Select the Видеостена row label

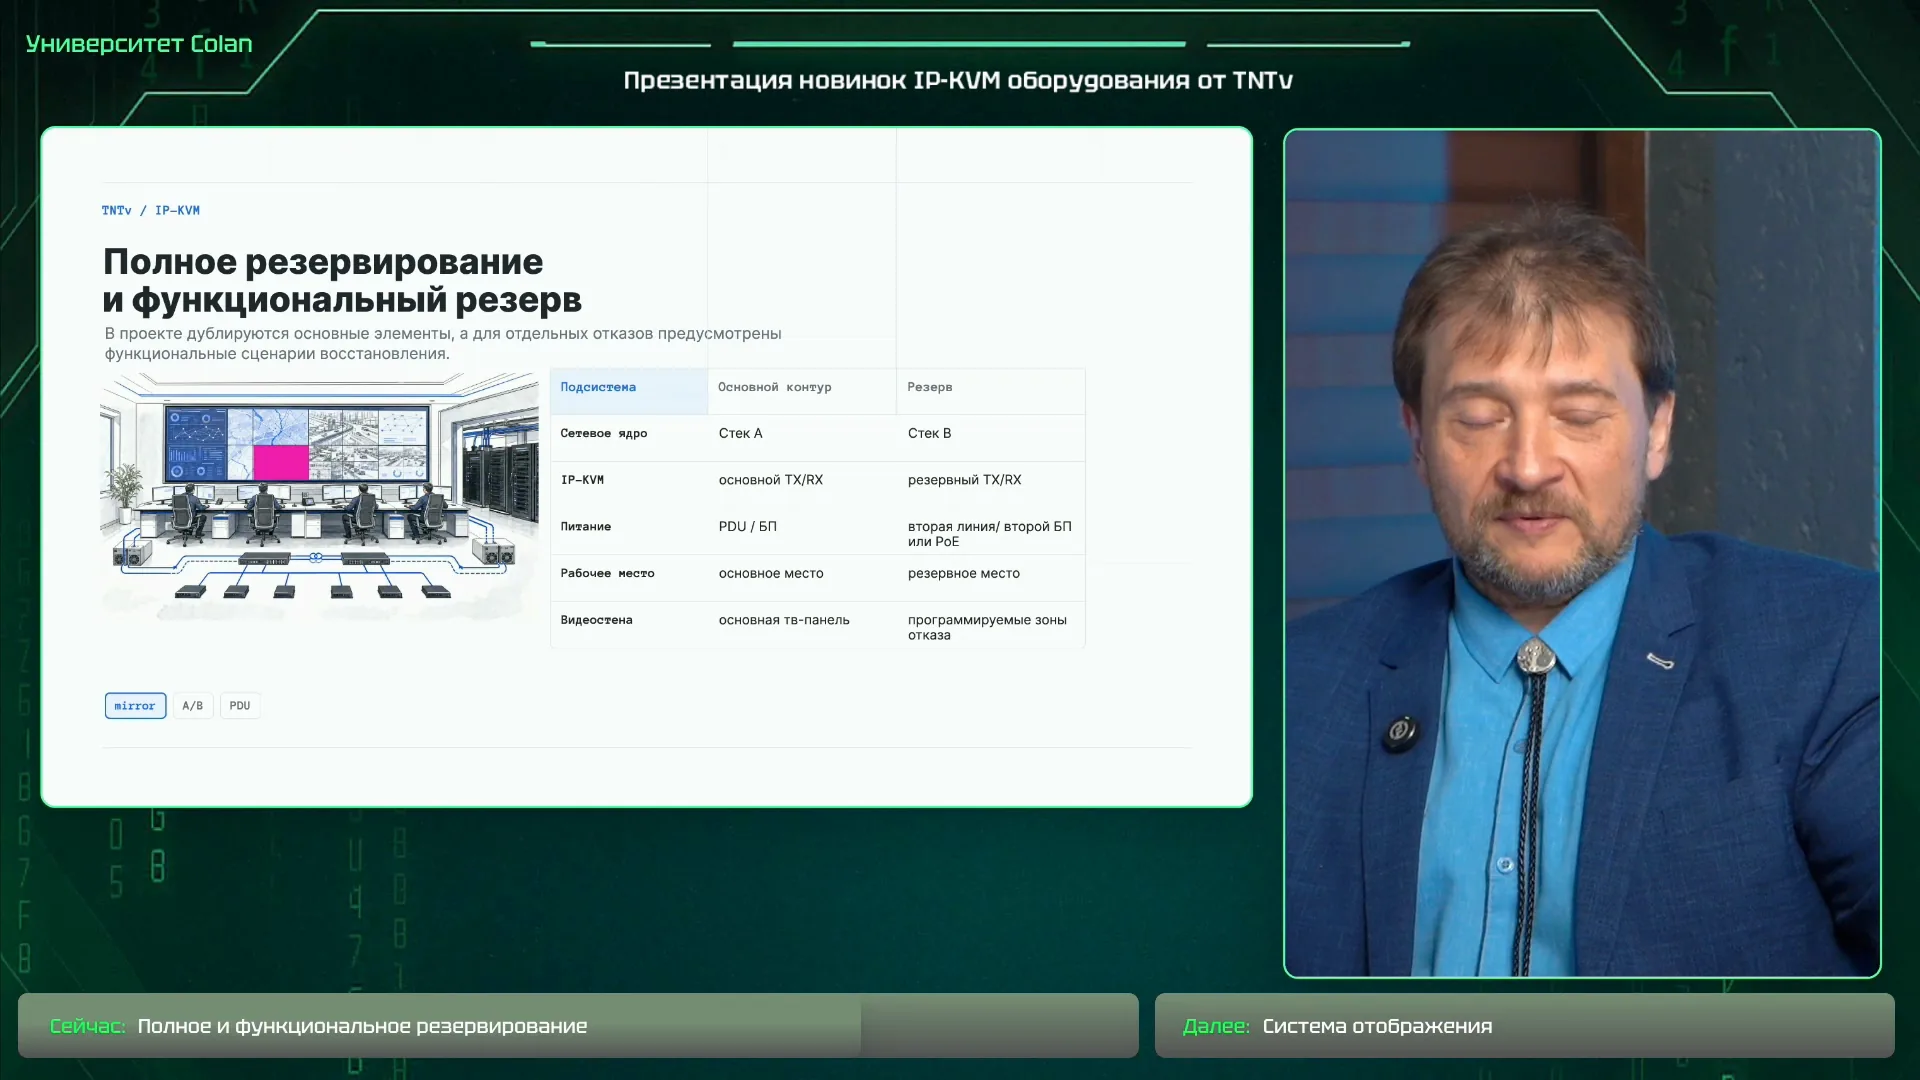597,621
